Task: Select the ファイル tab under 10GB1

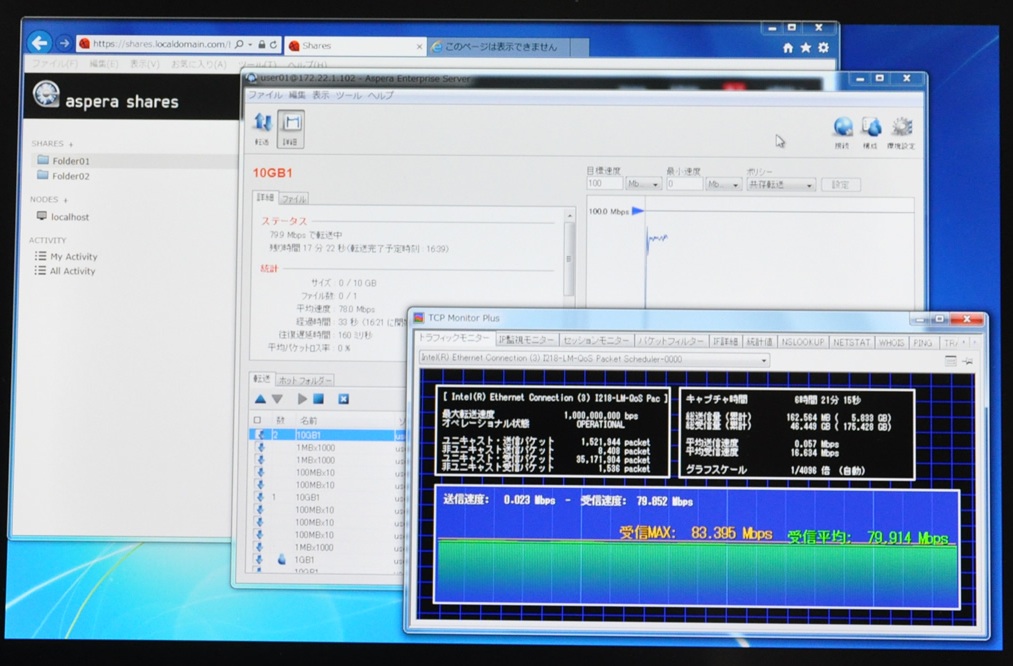Action: click(293, 198)
